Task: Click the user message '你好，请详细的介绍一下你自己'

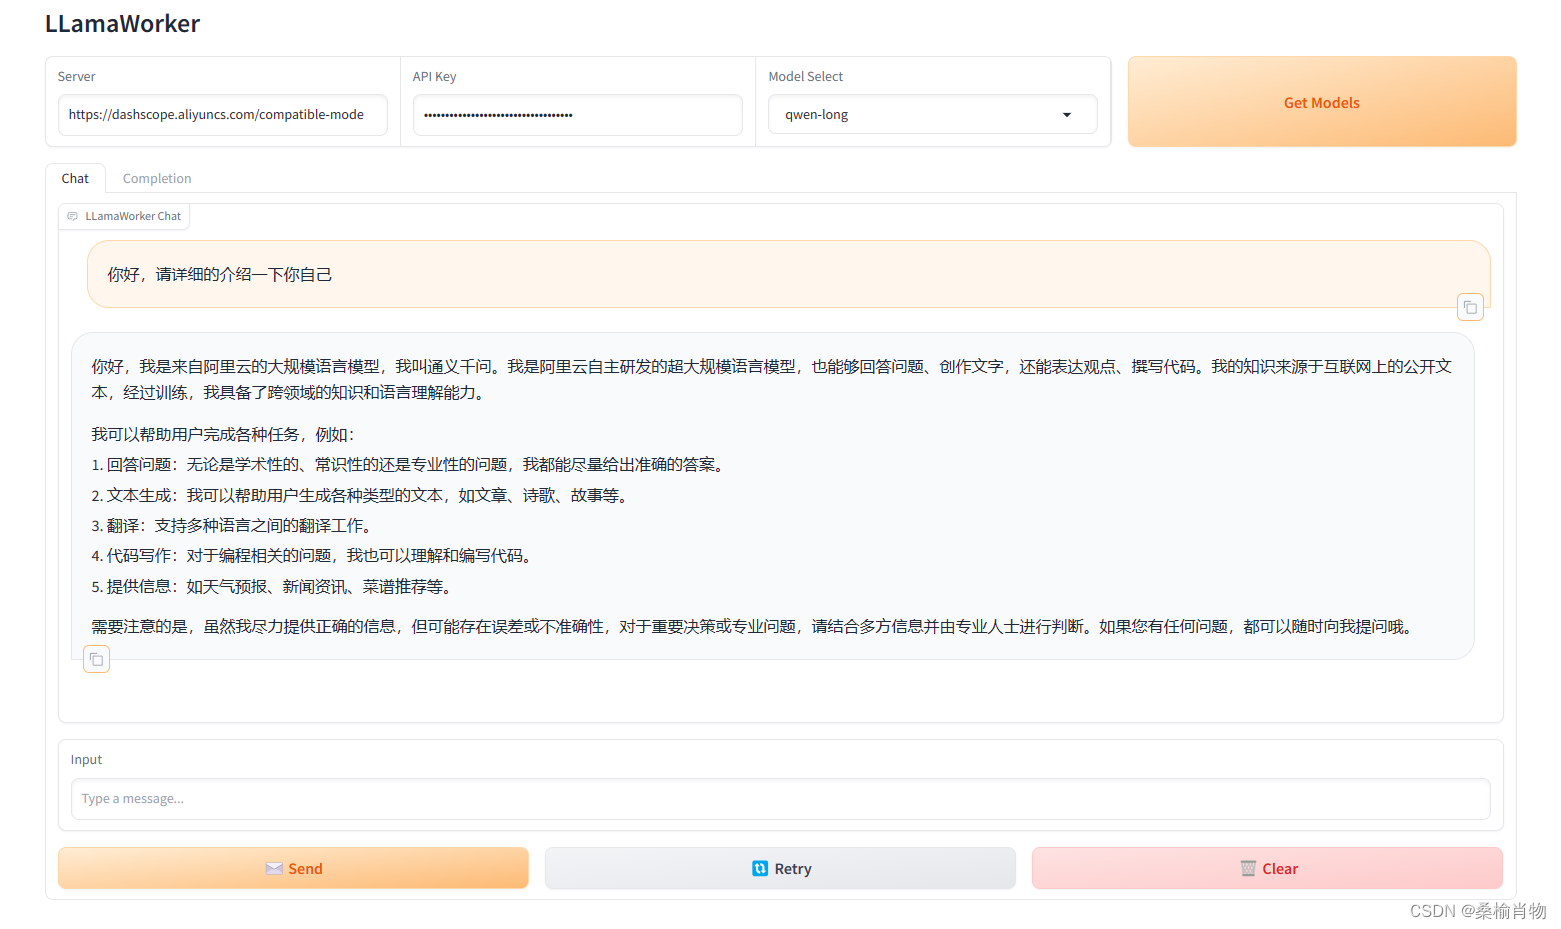Action: [220, 274]
